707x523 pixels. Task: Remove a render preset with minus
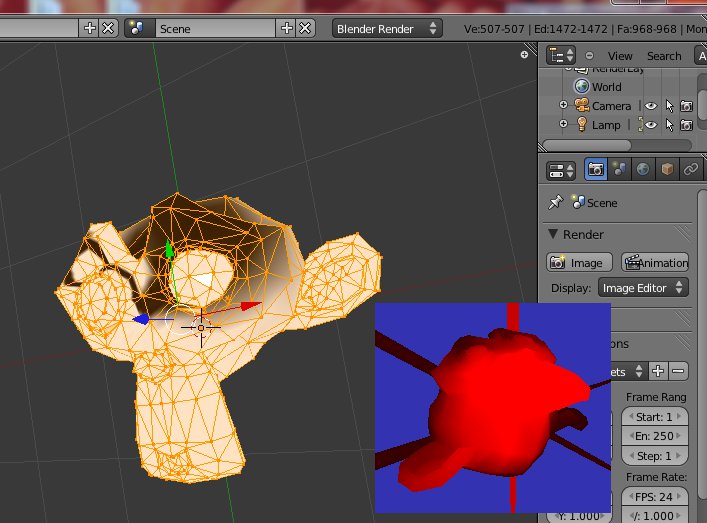[678, 371]
